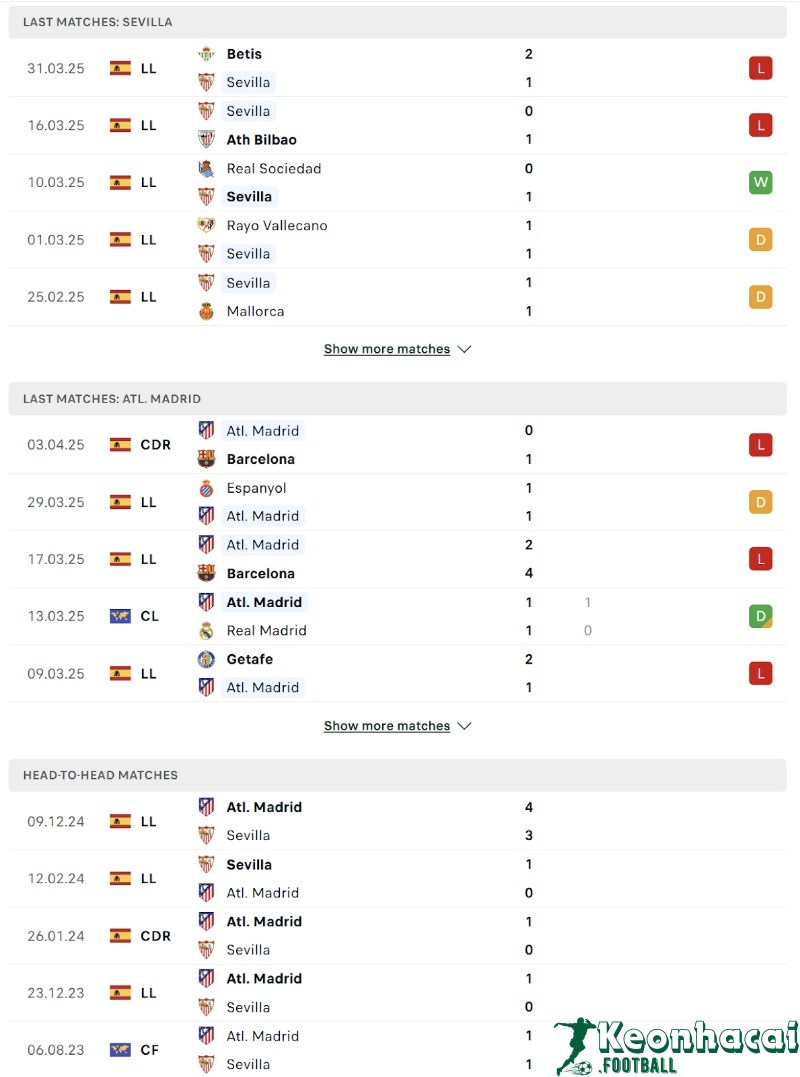Image resolution: width=800 pixels, height=1077 pixels.
Task: Click the Ath Bilbao club logo
Action: pyautogui.click(x=207, y=139)
